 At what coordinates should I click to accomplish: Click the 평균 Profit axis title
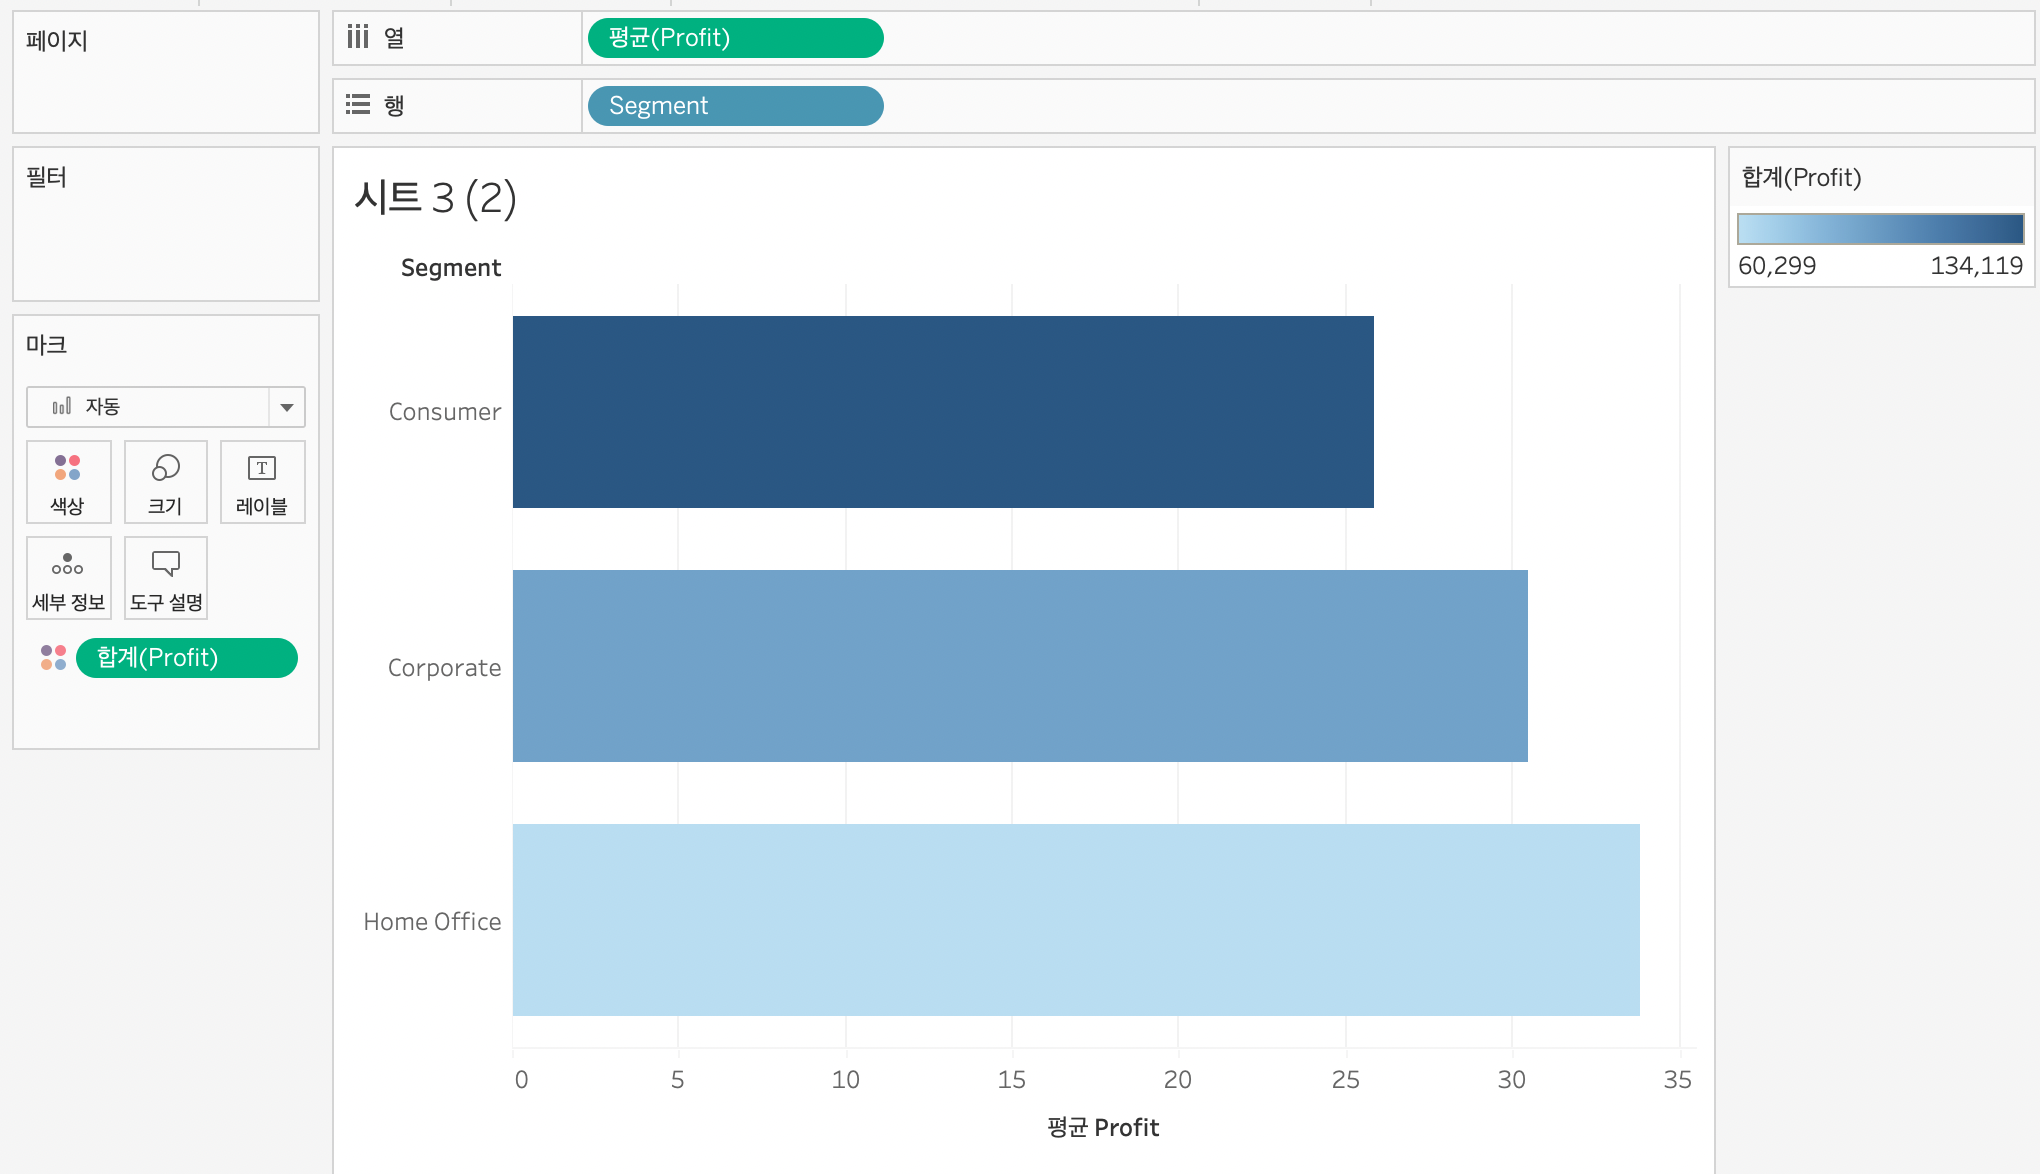click(1103, 1128)
